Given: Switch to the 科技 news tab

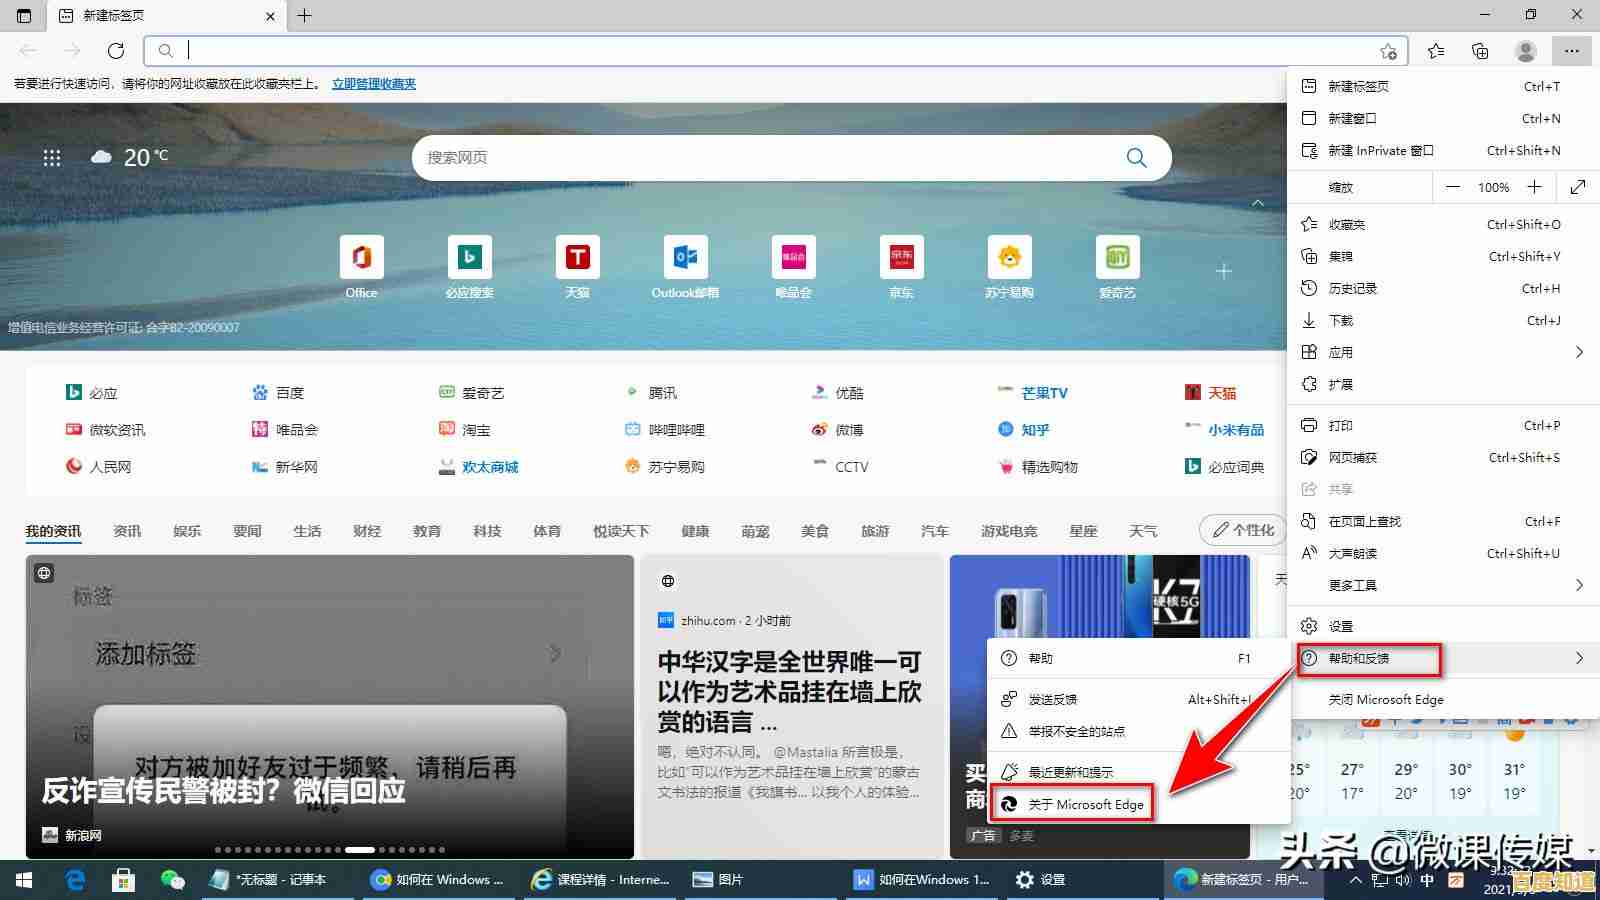Looking at the screenshot, I should pos(487,531).
